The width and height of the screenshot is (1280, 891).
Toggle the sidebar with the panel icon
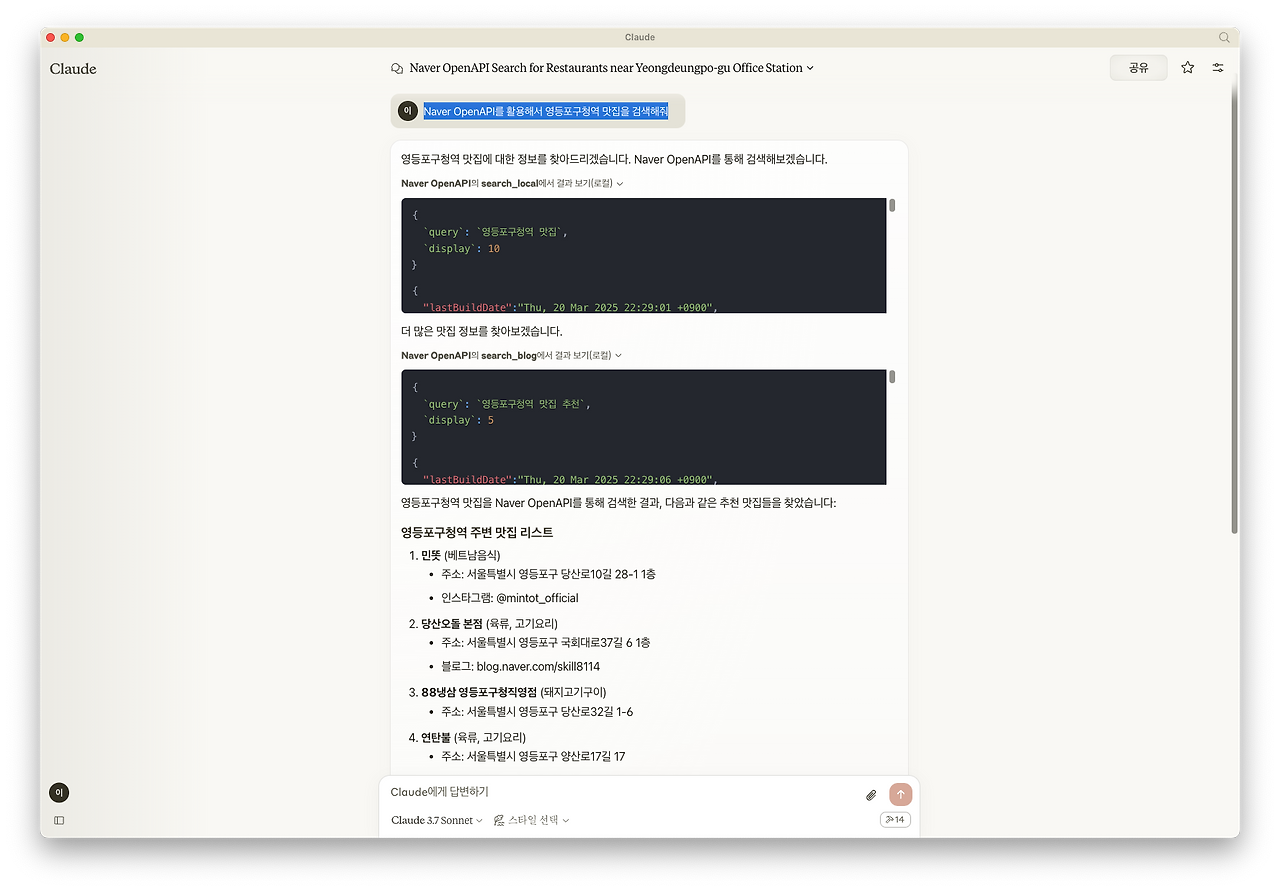[x=58, y=820]
